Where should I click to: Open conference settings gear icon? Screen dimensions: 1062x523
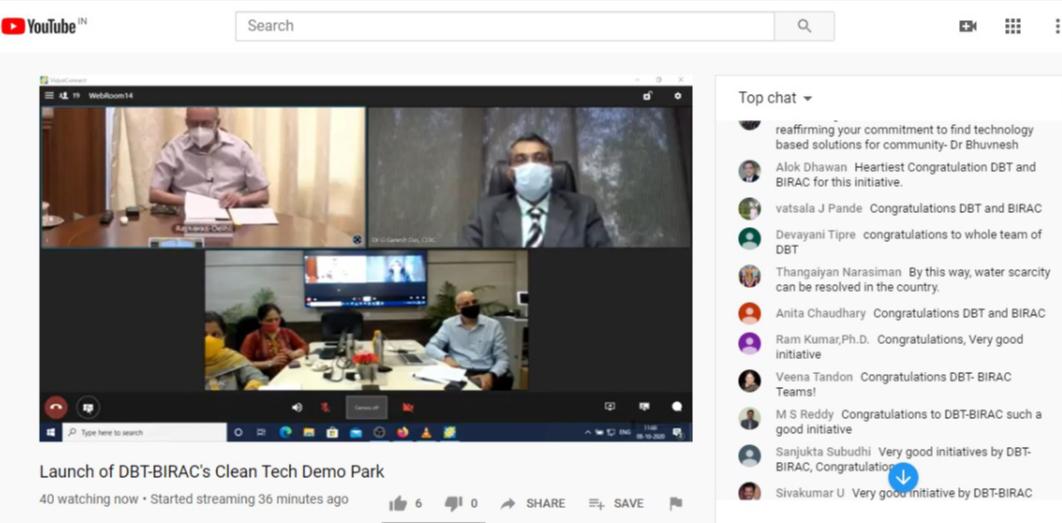click(x=677, y=96)
